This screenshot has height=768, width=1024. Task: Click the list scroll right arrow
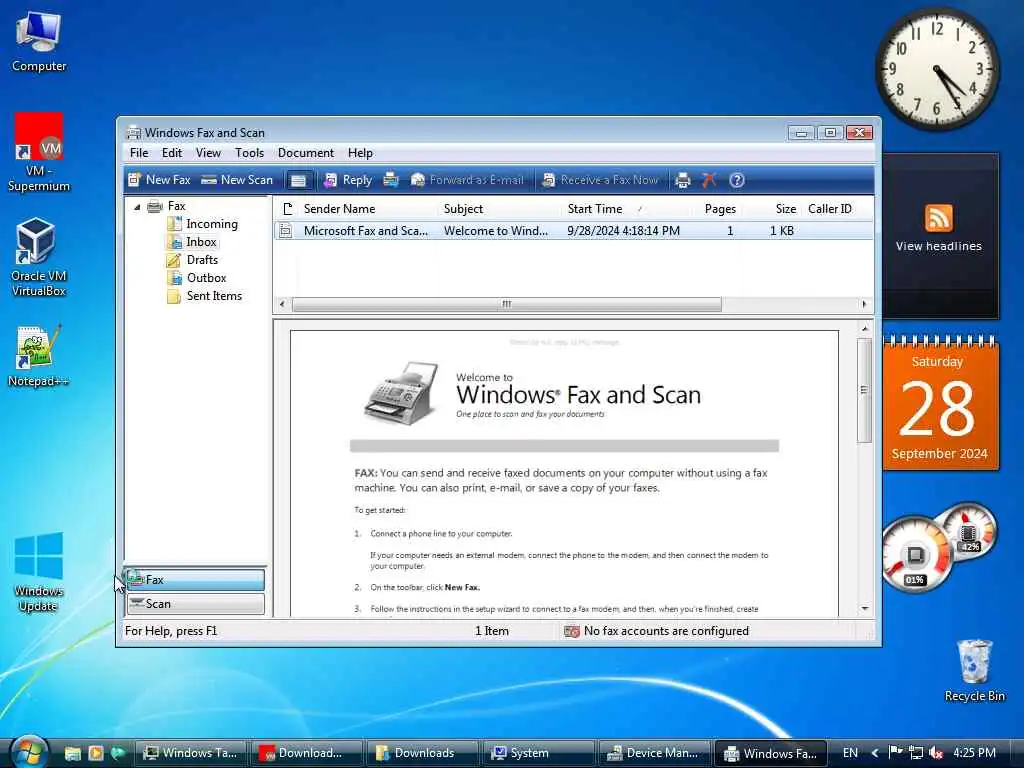click(865, 304)
